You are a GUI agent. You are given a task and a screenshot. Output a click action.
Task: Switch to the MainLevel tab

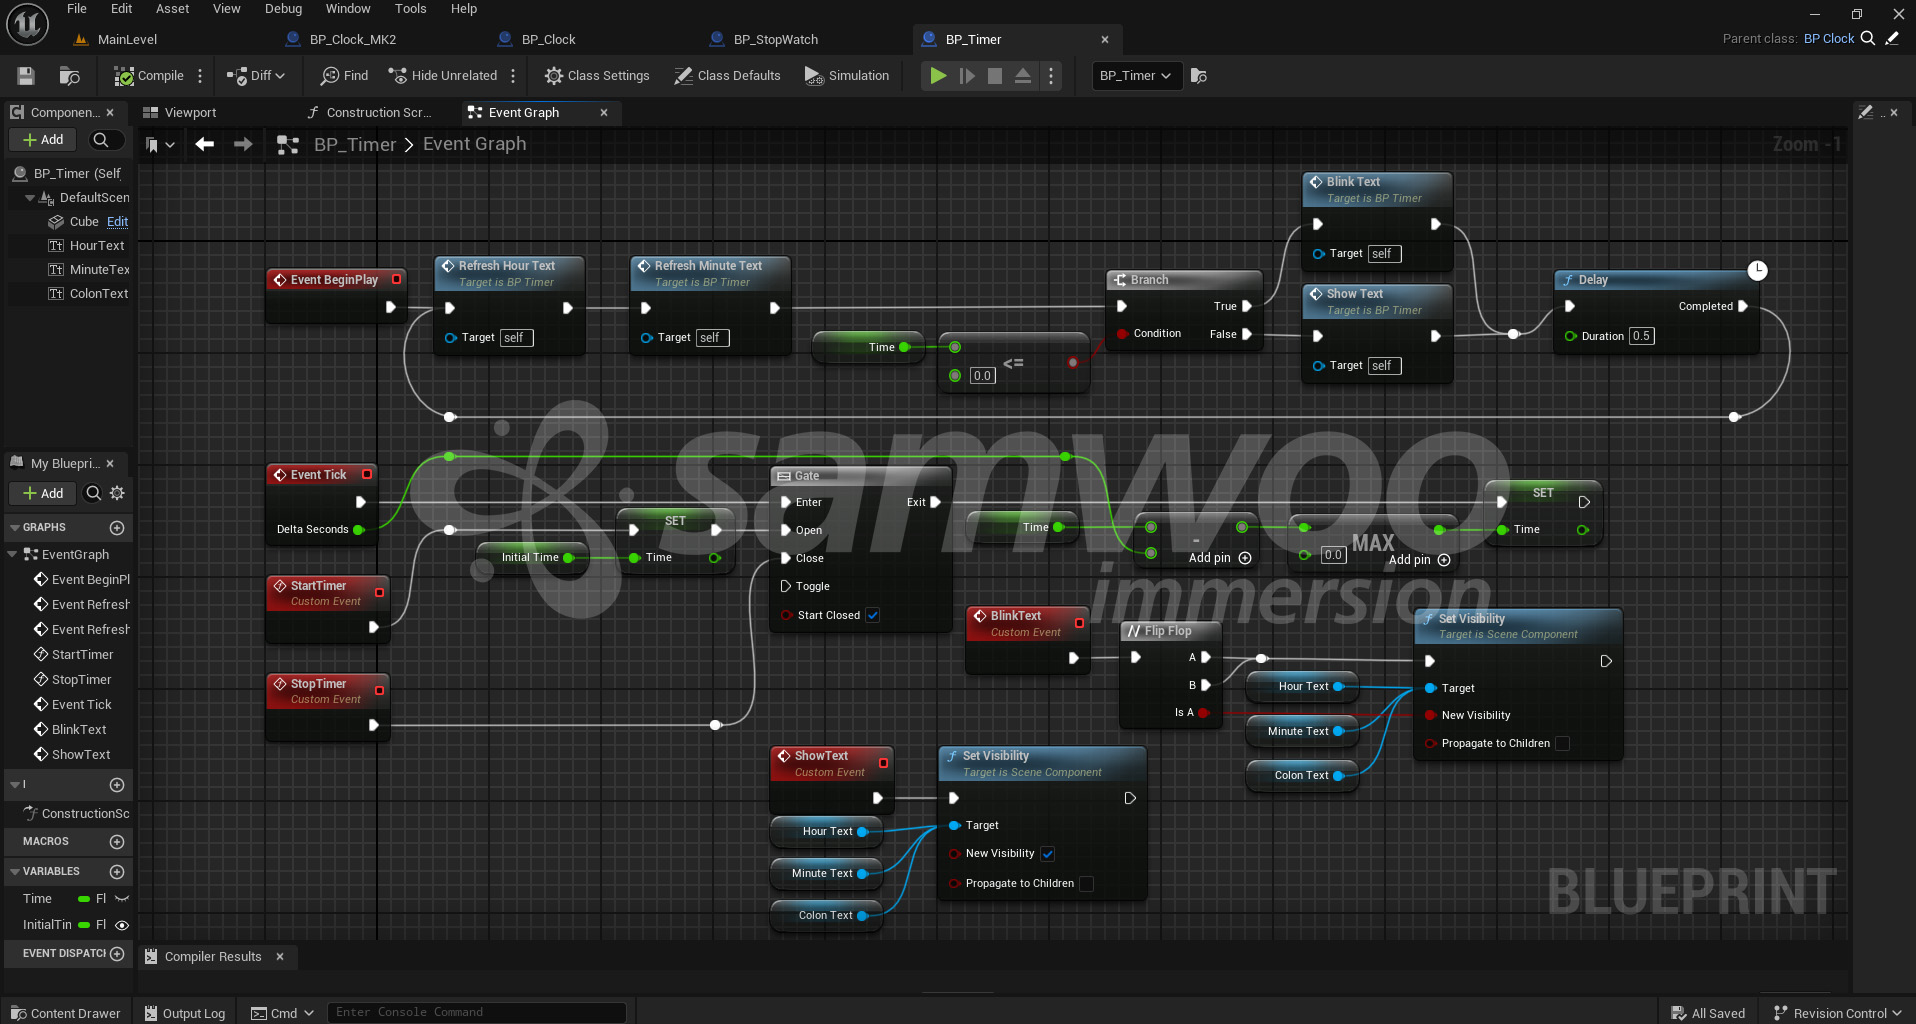pyautogui.click(x=127, y=40)
